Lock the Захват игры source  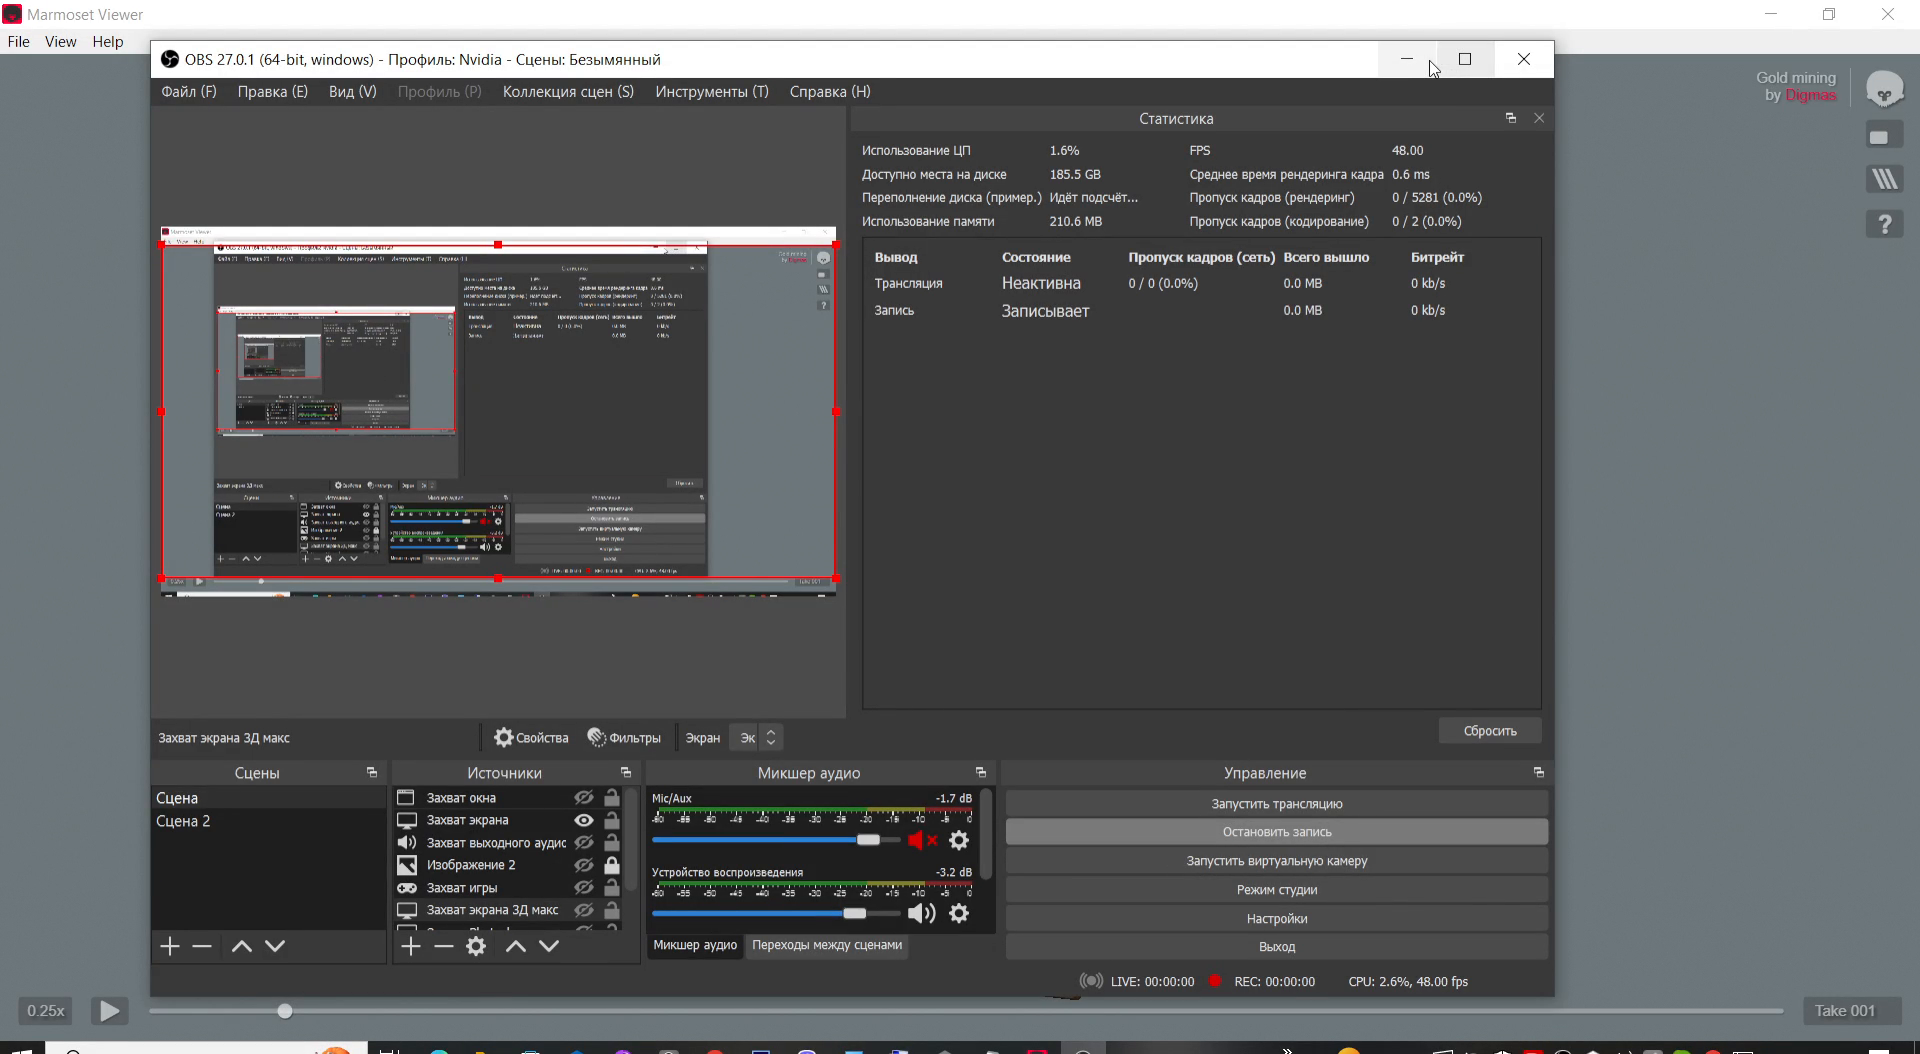coord(612,888)
